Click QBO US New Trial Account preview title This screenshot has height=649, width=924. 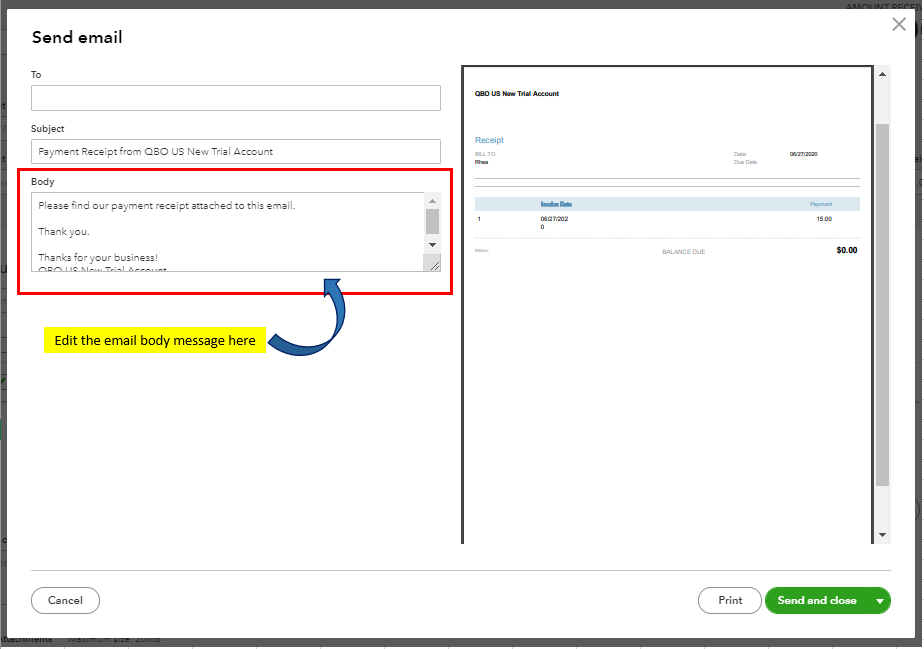pos(517,94)
